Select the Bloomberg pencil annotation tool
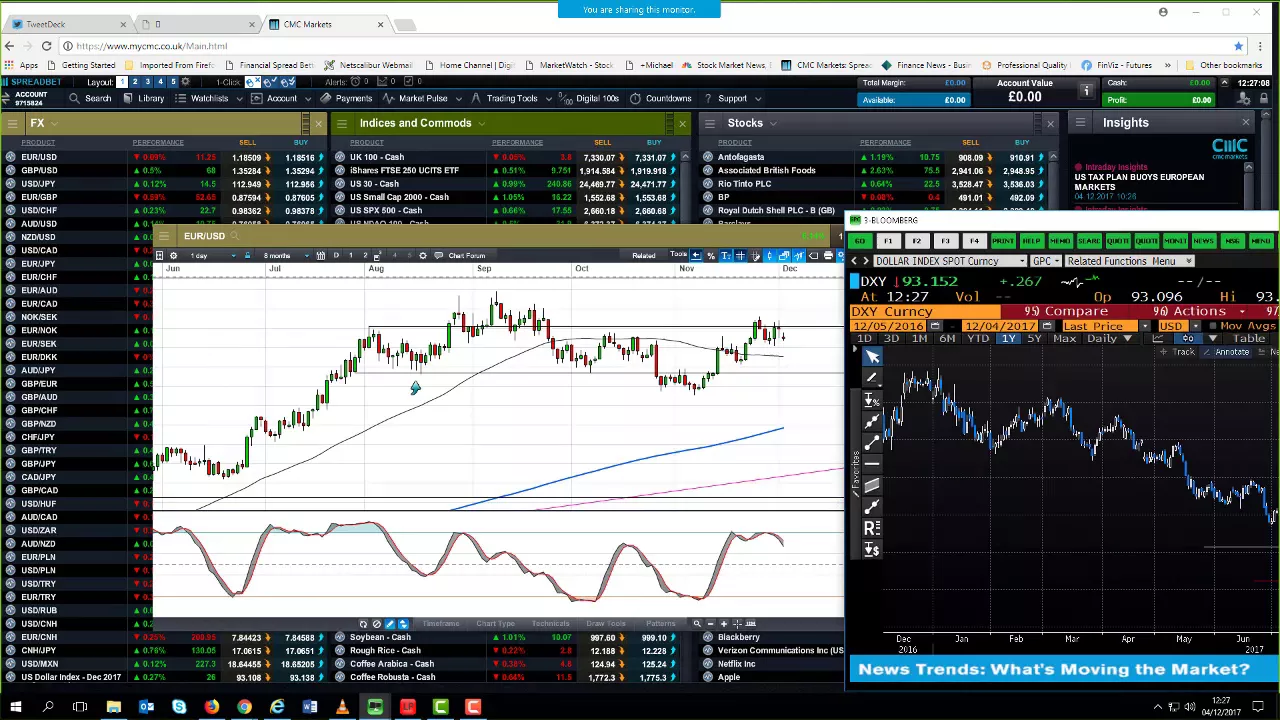This screenshot has height=720, width=1280. [x=872, y=379]
